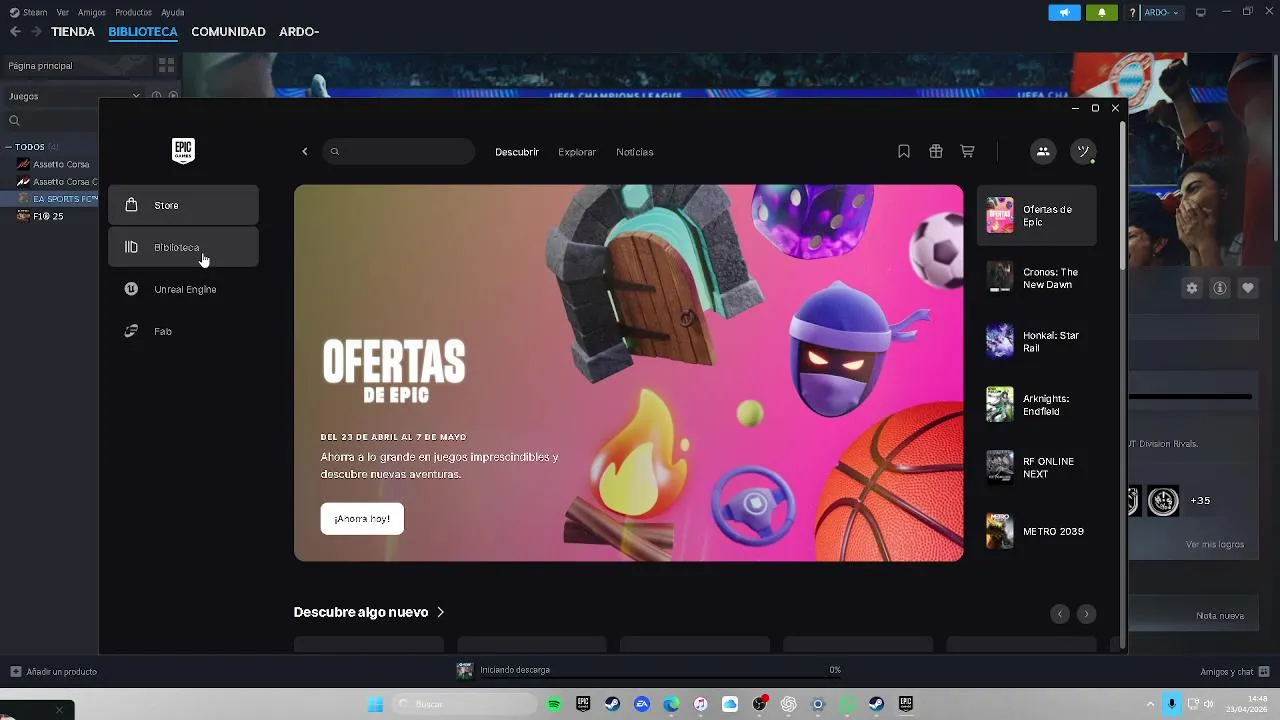Open Descubre algo nuevo section link
The height and width of the screenshot is (720, 1280).
[369, 612]
